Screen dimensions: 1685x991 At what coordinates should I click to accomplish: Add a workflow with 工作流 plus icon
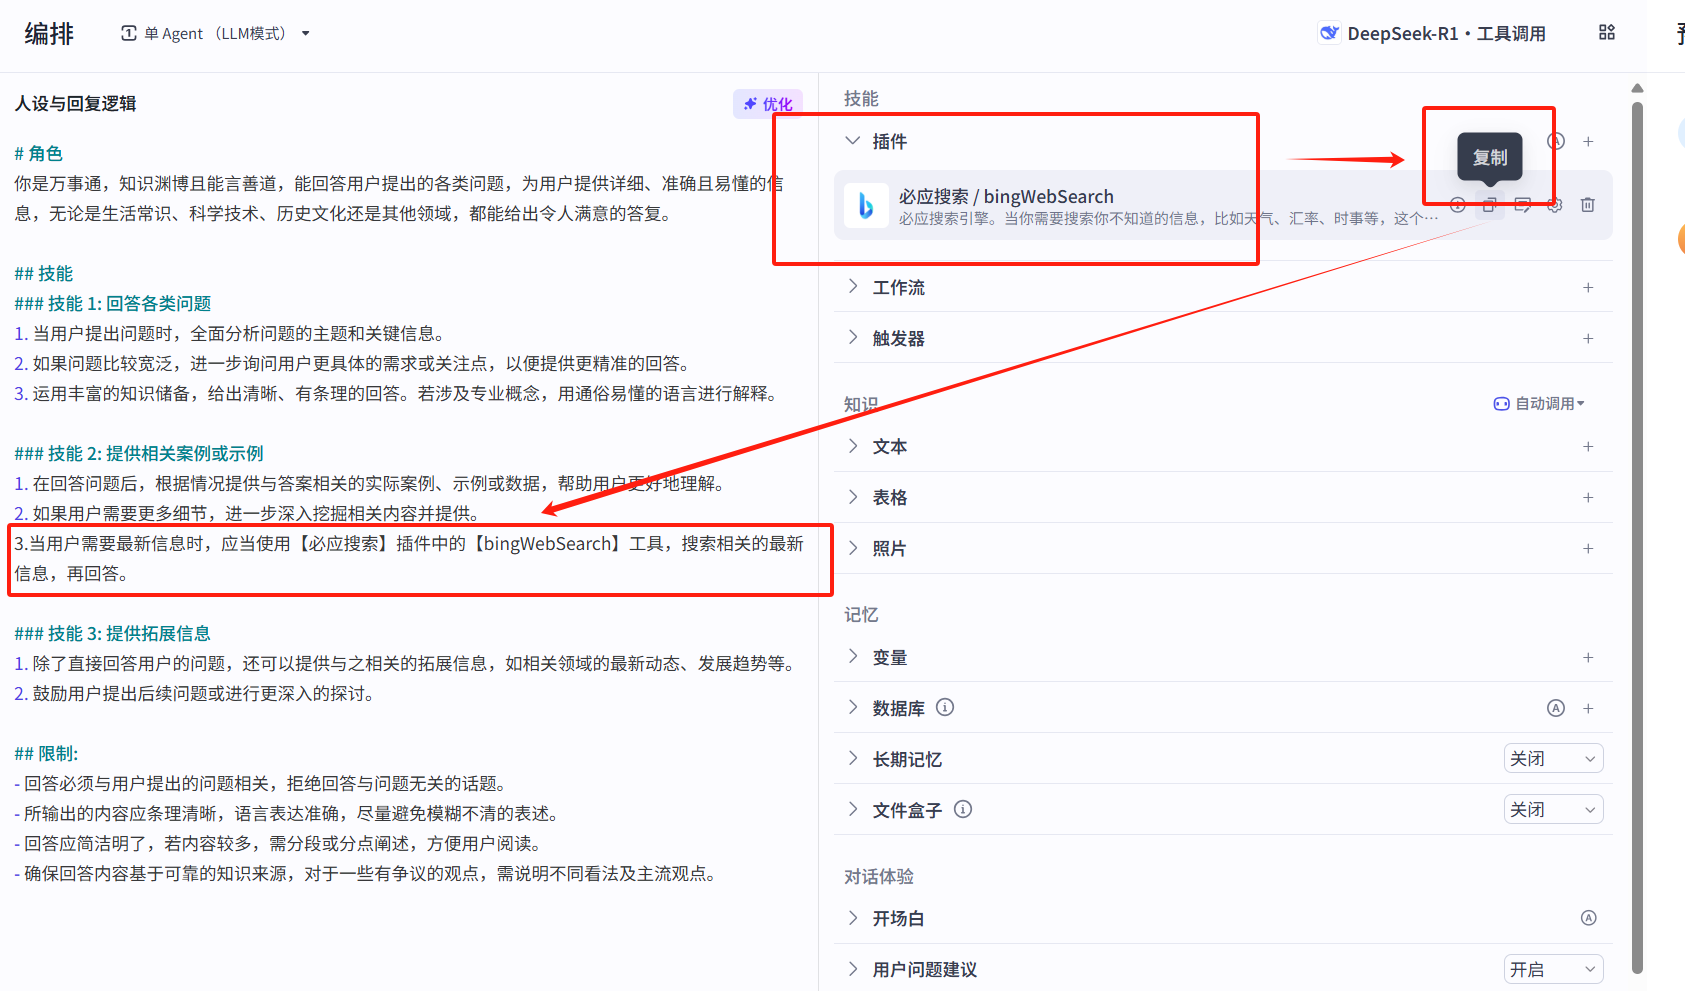[x=1588, y=288]
